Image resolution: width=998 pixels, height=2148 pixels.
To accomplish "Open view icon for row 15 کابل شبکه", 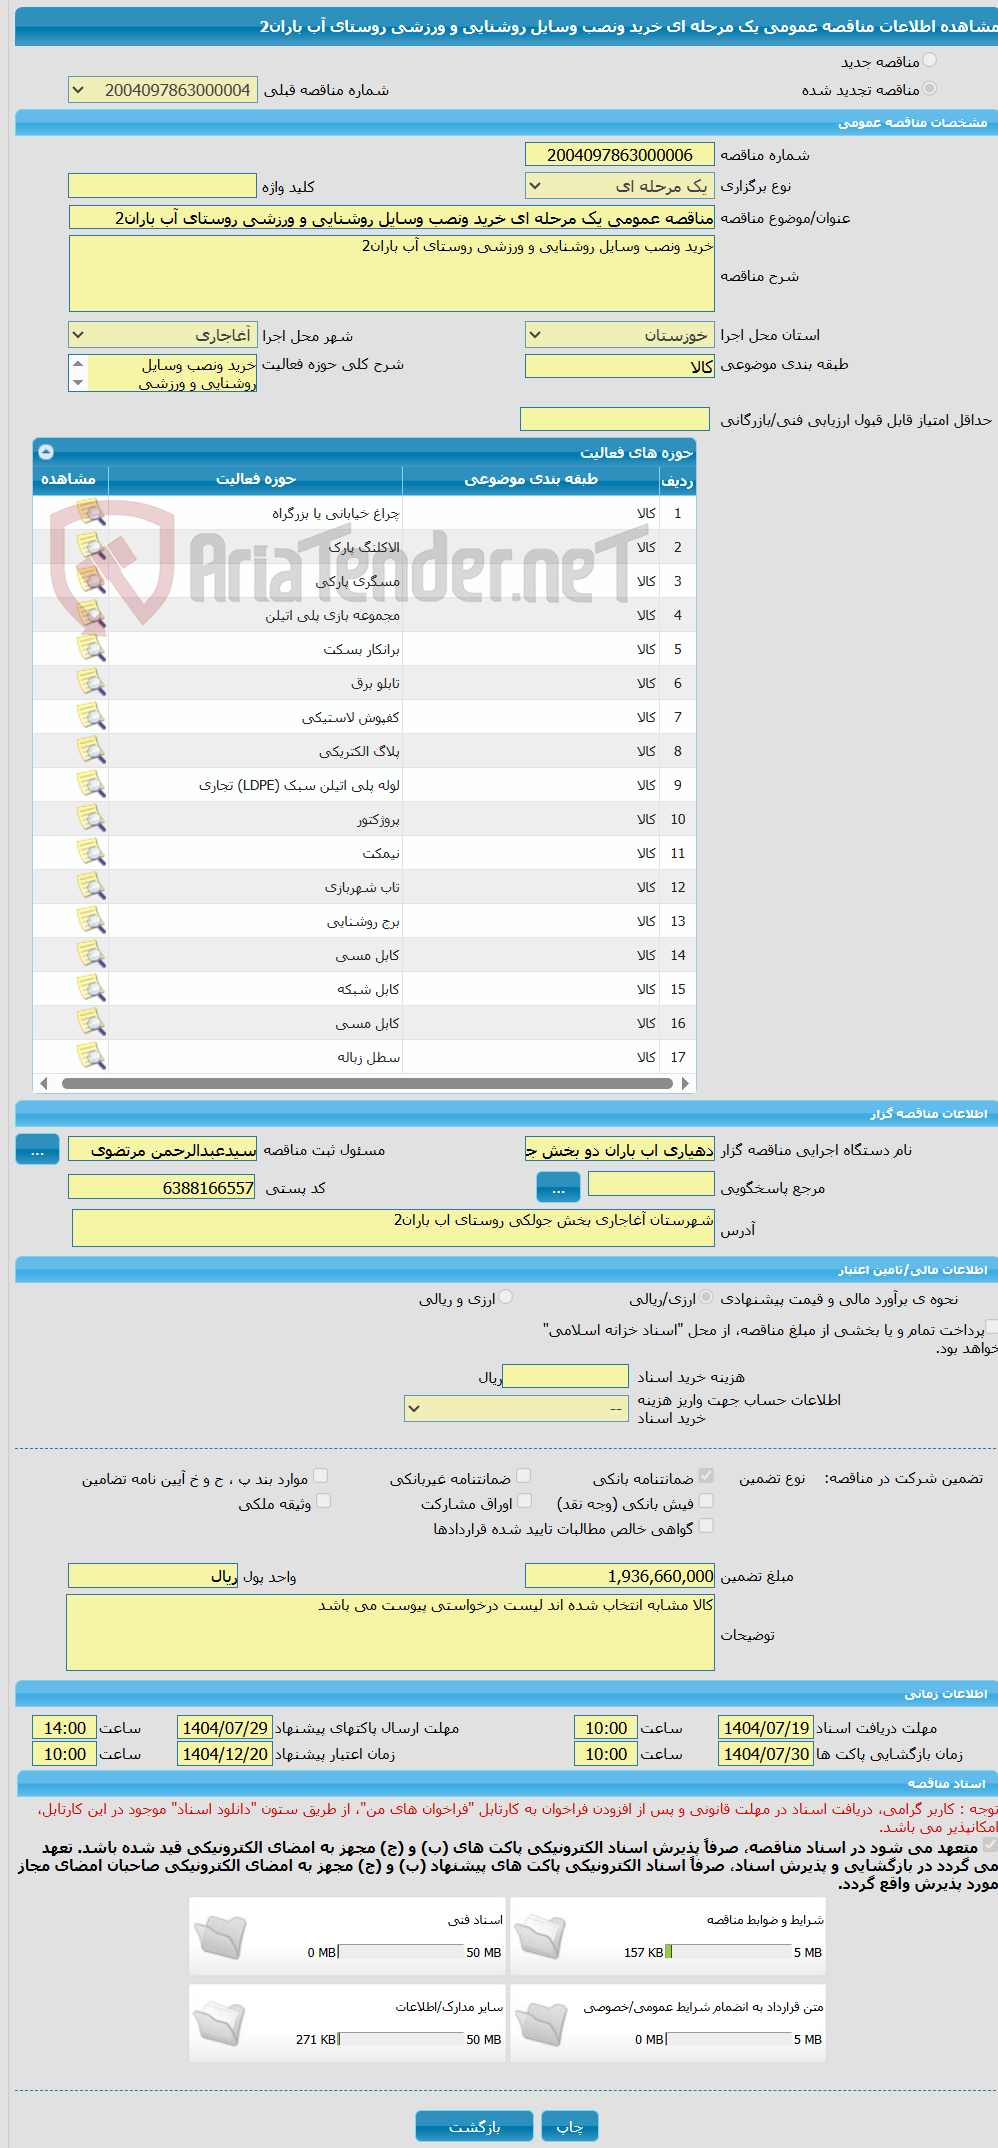I will pyautogui.click(x=91, y=989).
